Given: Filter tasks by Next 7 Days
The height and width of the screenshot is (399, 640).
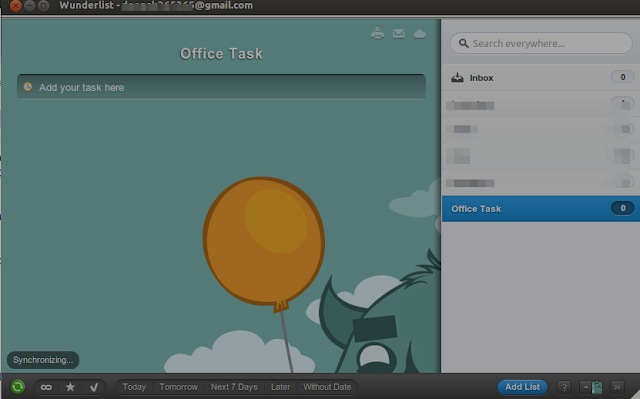Looking at the screenshot, I should click(x=234, y=387).
